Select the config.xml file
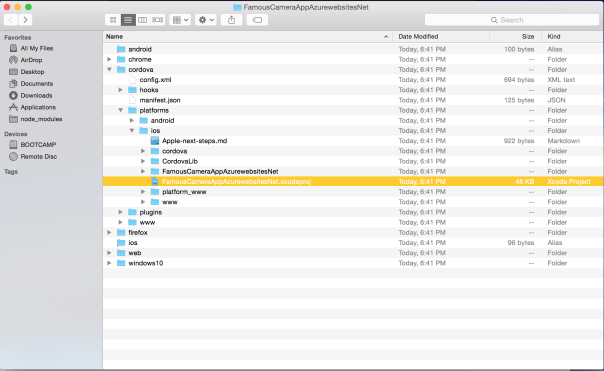The image size is (604, 371). 155,80
